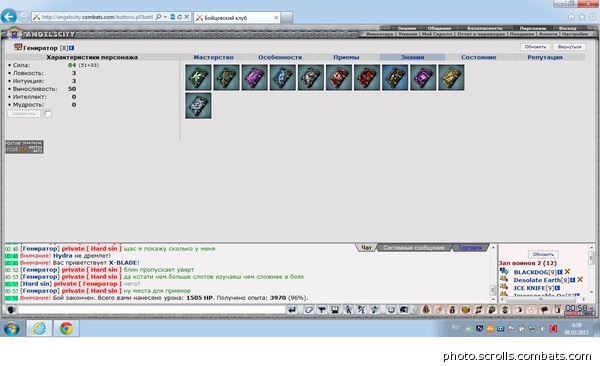The width and height of the screenshot is (600, 366).
Task: Click the blue knowledge card icon
Action: [x=282, y=77]
